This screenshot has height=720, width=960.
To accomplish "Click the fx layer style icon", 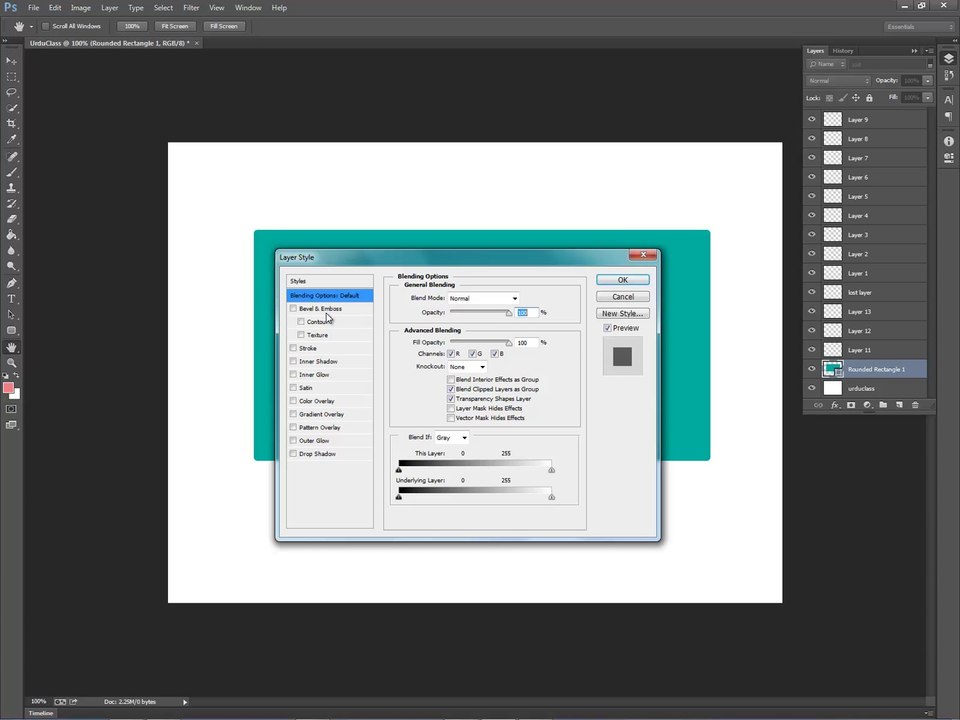I will click(834, 405).
